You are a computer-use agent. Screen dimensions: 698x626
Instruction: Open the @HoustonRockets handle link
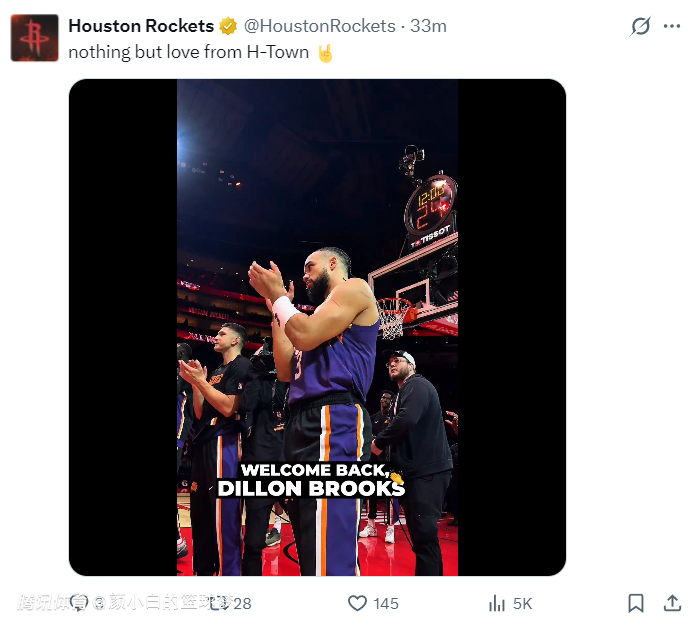coord(320,26)
